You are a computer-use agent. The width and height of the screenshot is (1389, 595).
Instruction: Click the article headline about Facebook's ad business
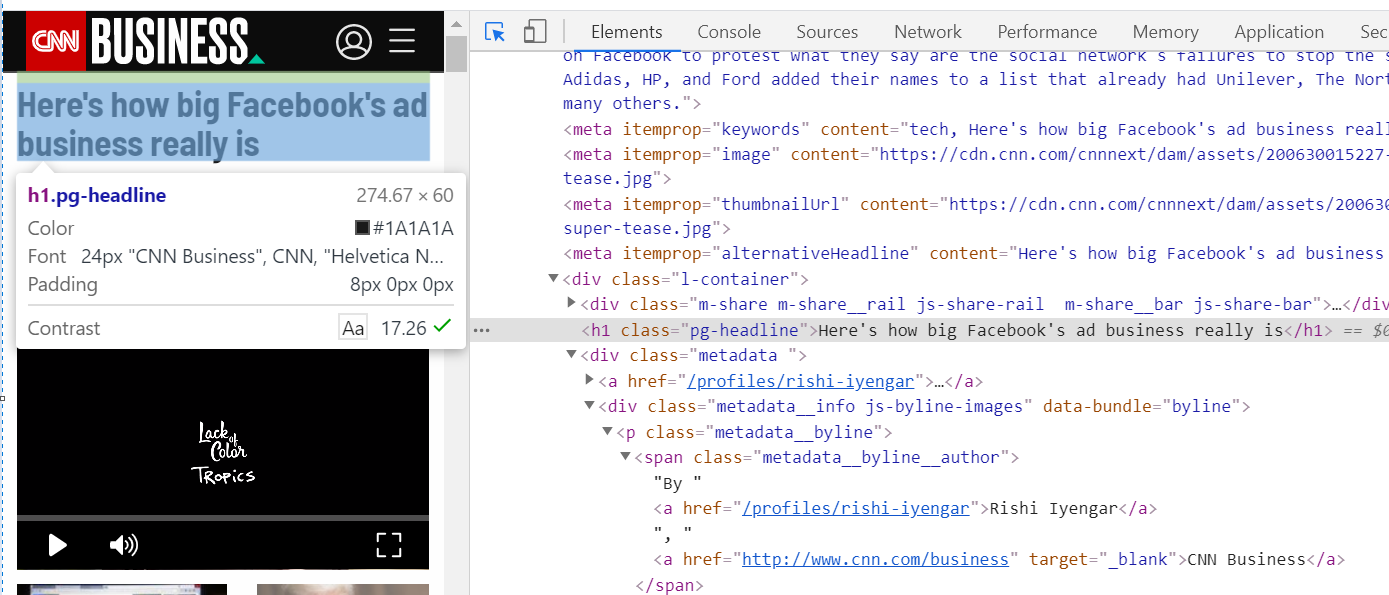click(223, 124)
